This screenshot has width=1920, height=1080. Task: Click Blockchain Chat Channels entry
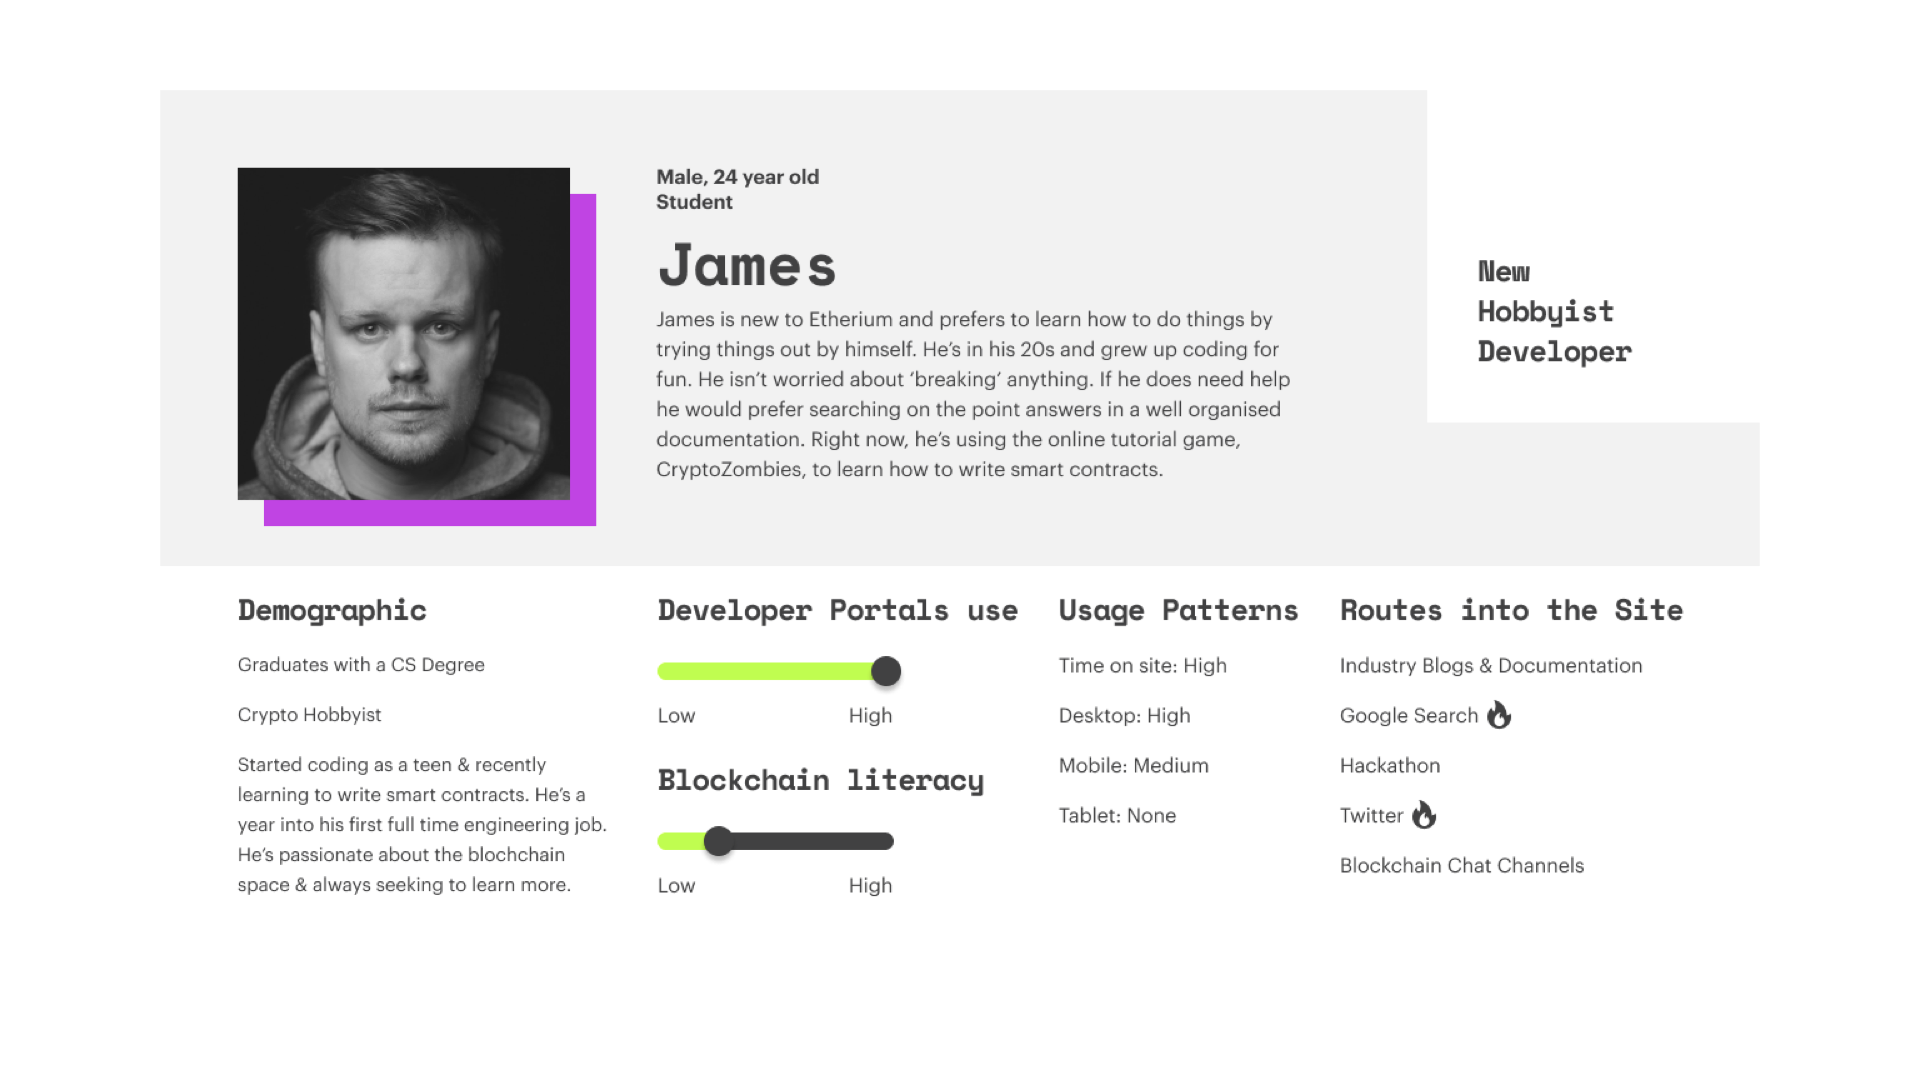point(1461,865)
